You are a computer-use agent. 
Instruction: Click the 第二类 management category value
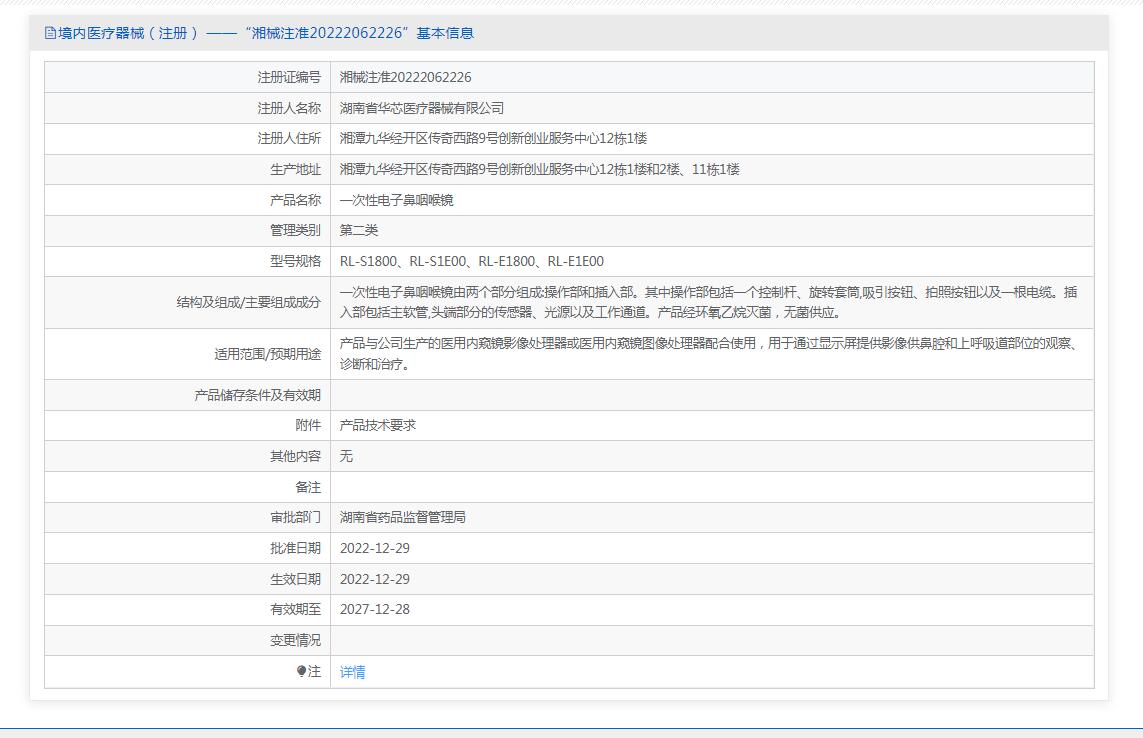pyautogui.click(x=359, y=231)
